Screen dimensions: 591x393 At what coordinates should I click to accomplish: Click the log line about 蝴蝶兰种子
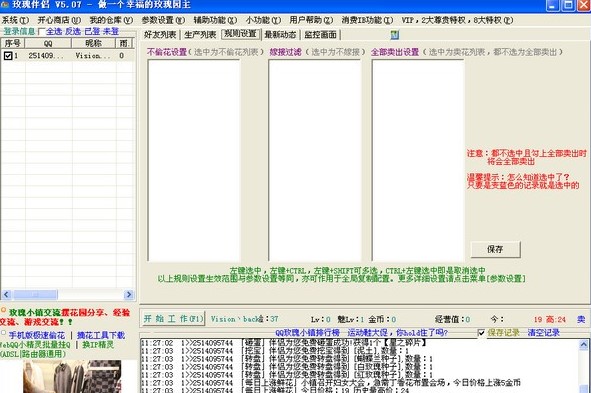[288, 359]
